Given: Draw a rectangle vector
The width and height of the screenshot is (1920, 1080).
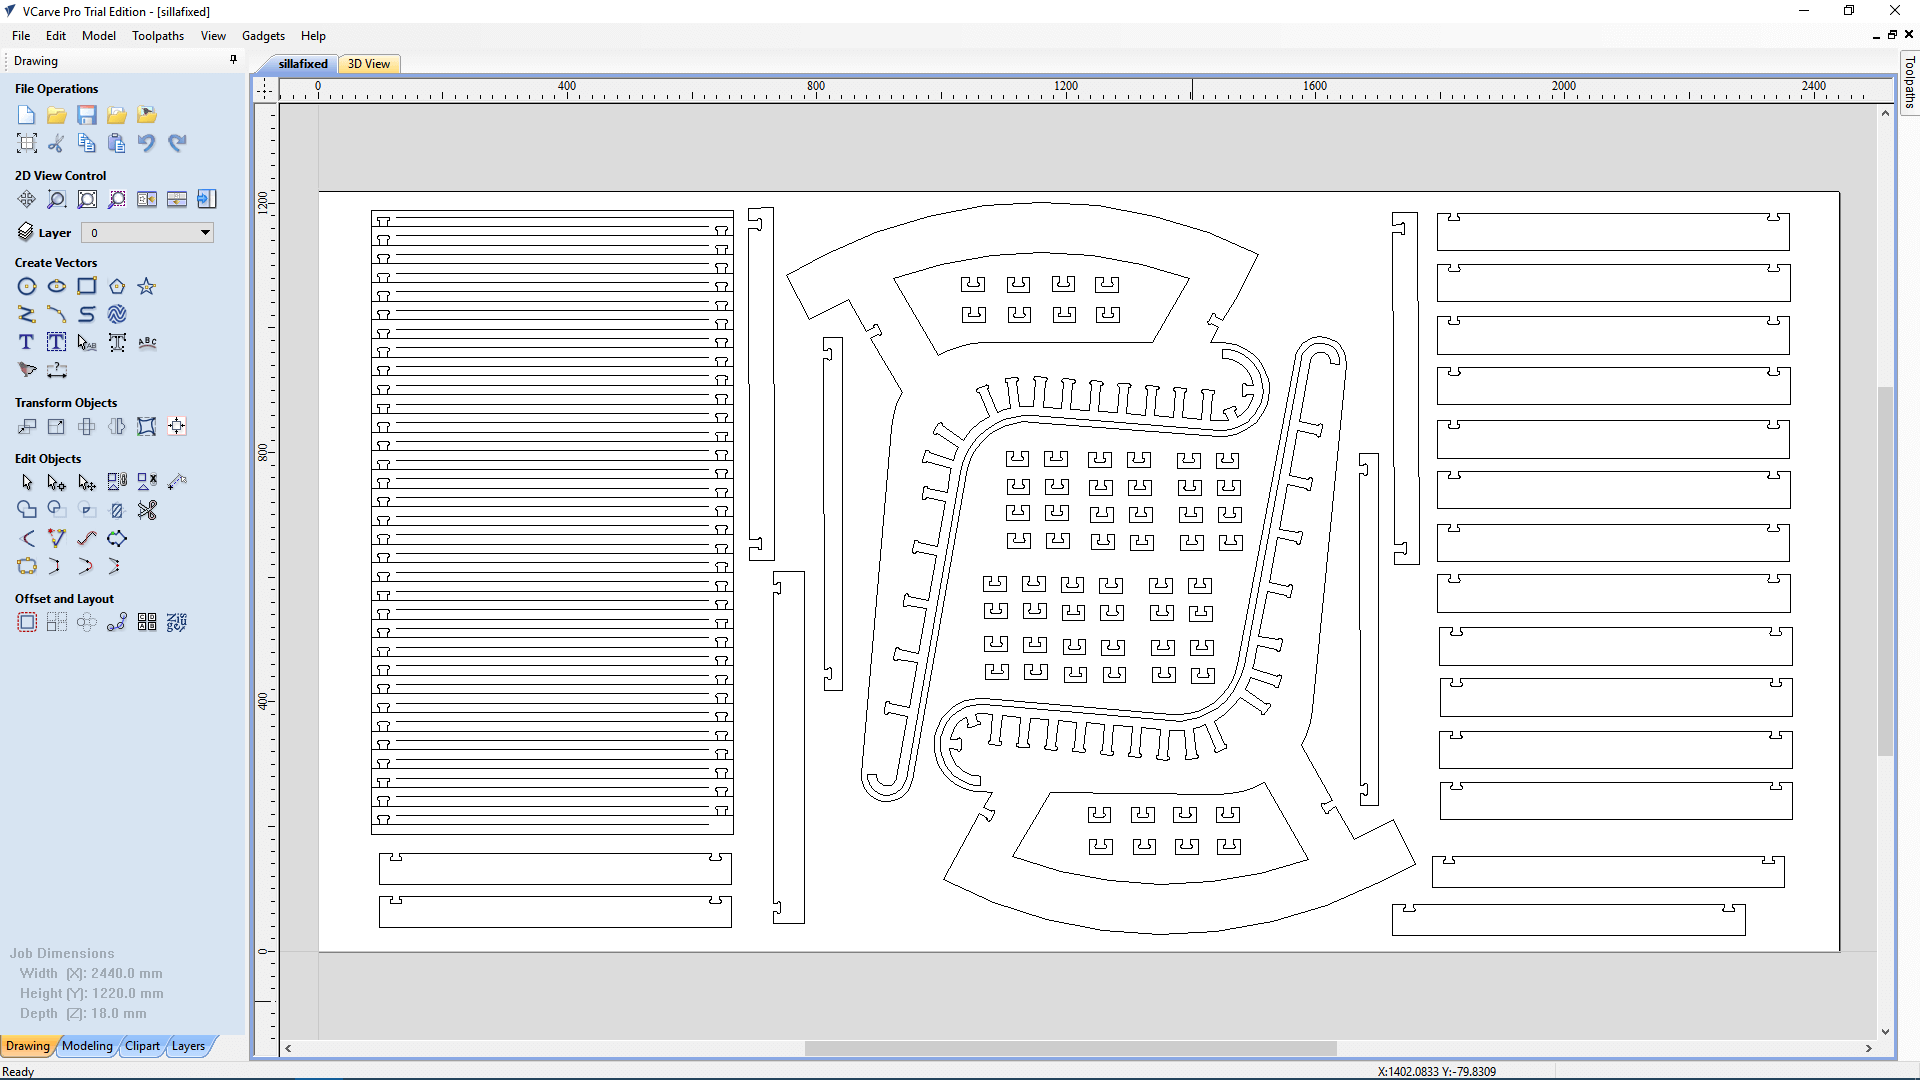Looking at the screenshot, I should (87, 286).
